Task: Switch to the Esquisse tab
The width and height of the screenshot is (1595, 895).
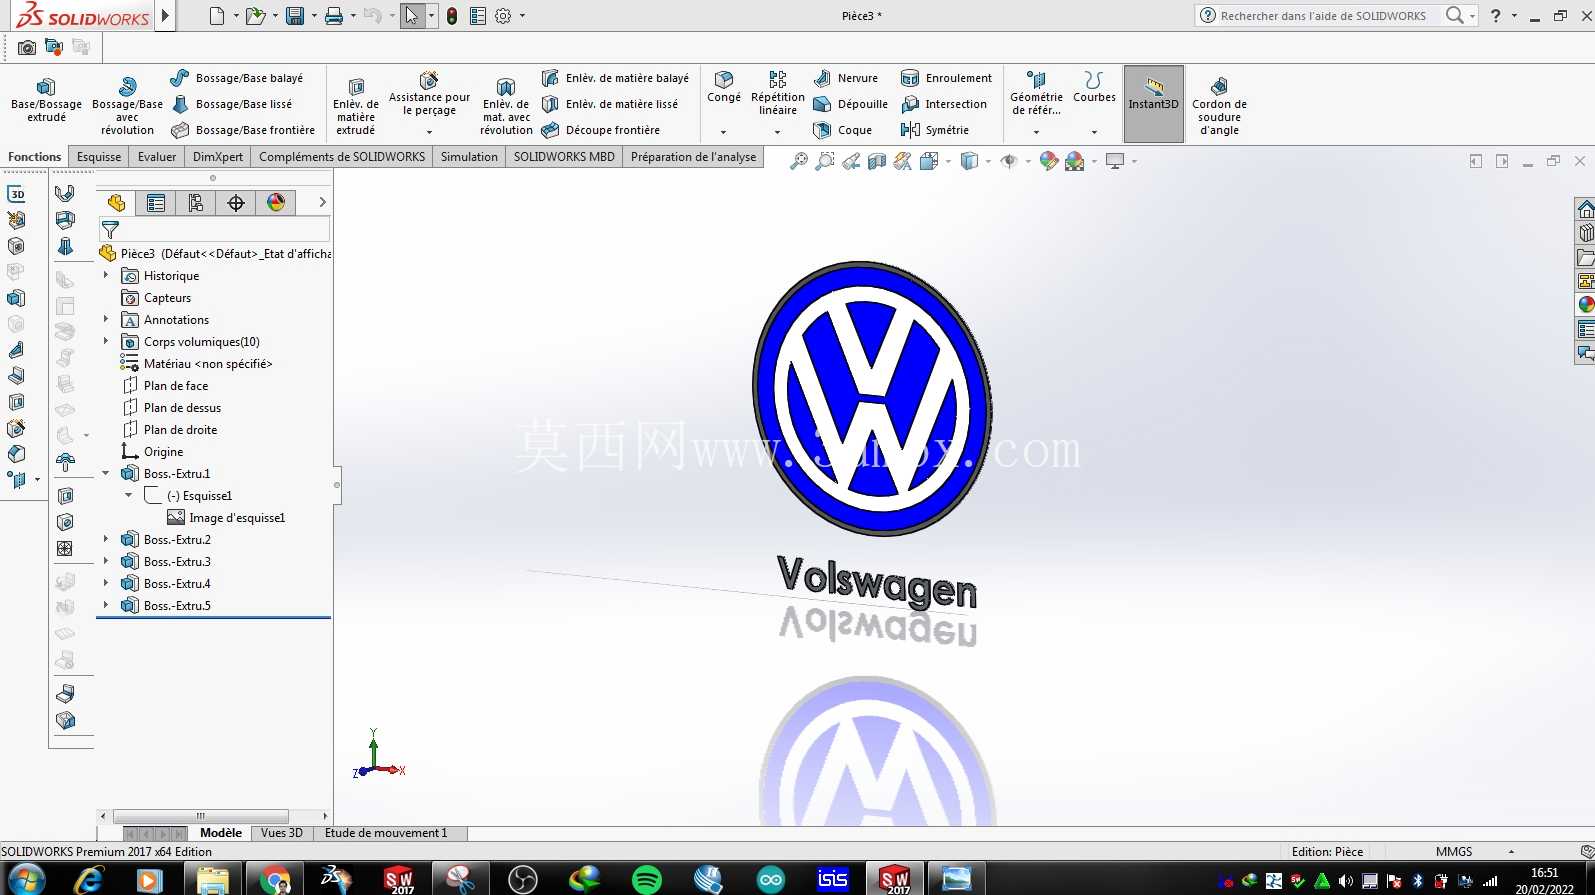Action: [99, 157]
